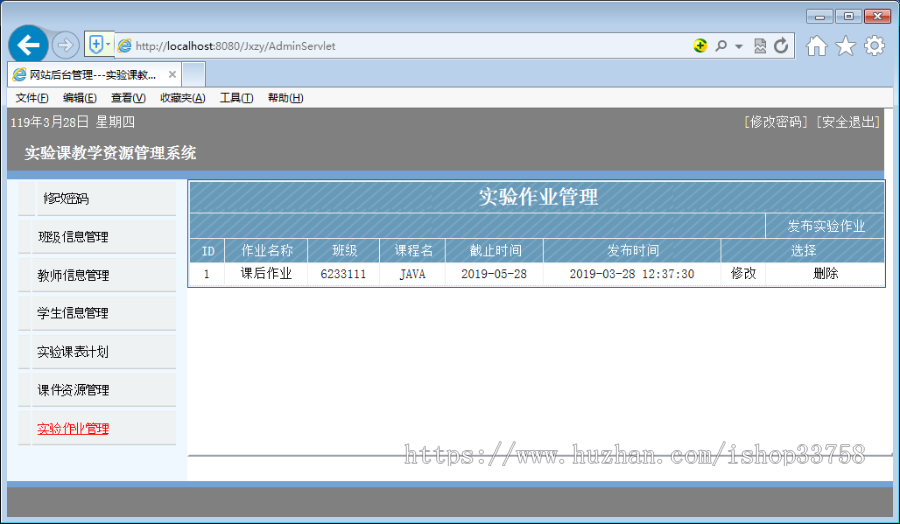Click the 发布时间 column header
This screenshot has height=524, width=900.
click(x=633, y=250)
